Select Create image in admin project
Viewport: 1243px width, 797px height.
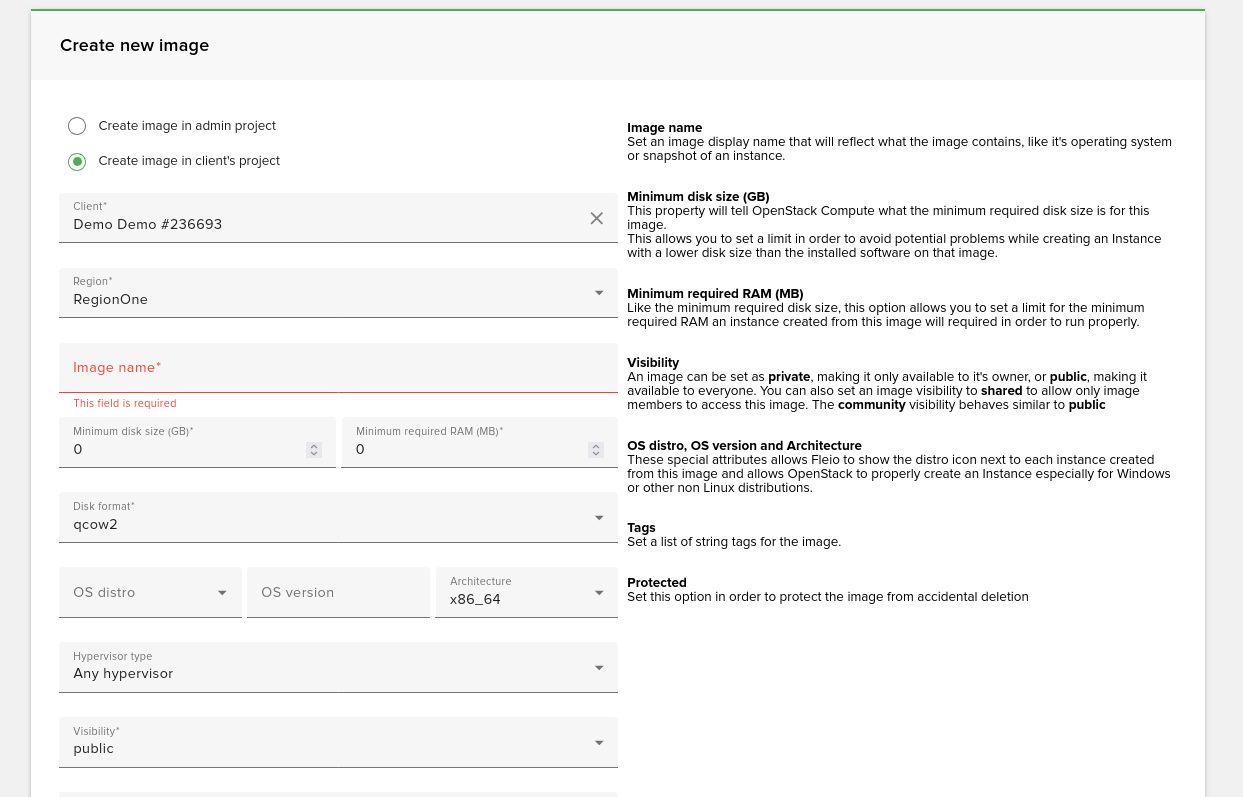[77, 126]
